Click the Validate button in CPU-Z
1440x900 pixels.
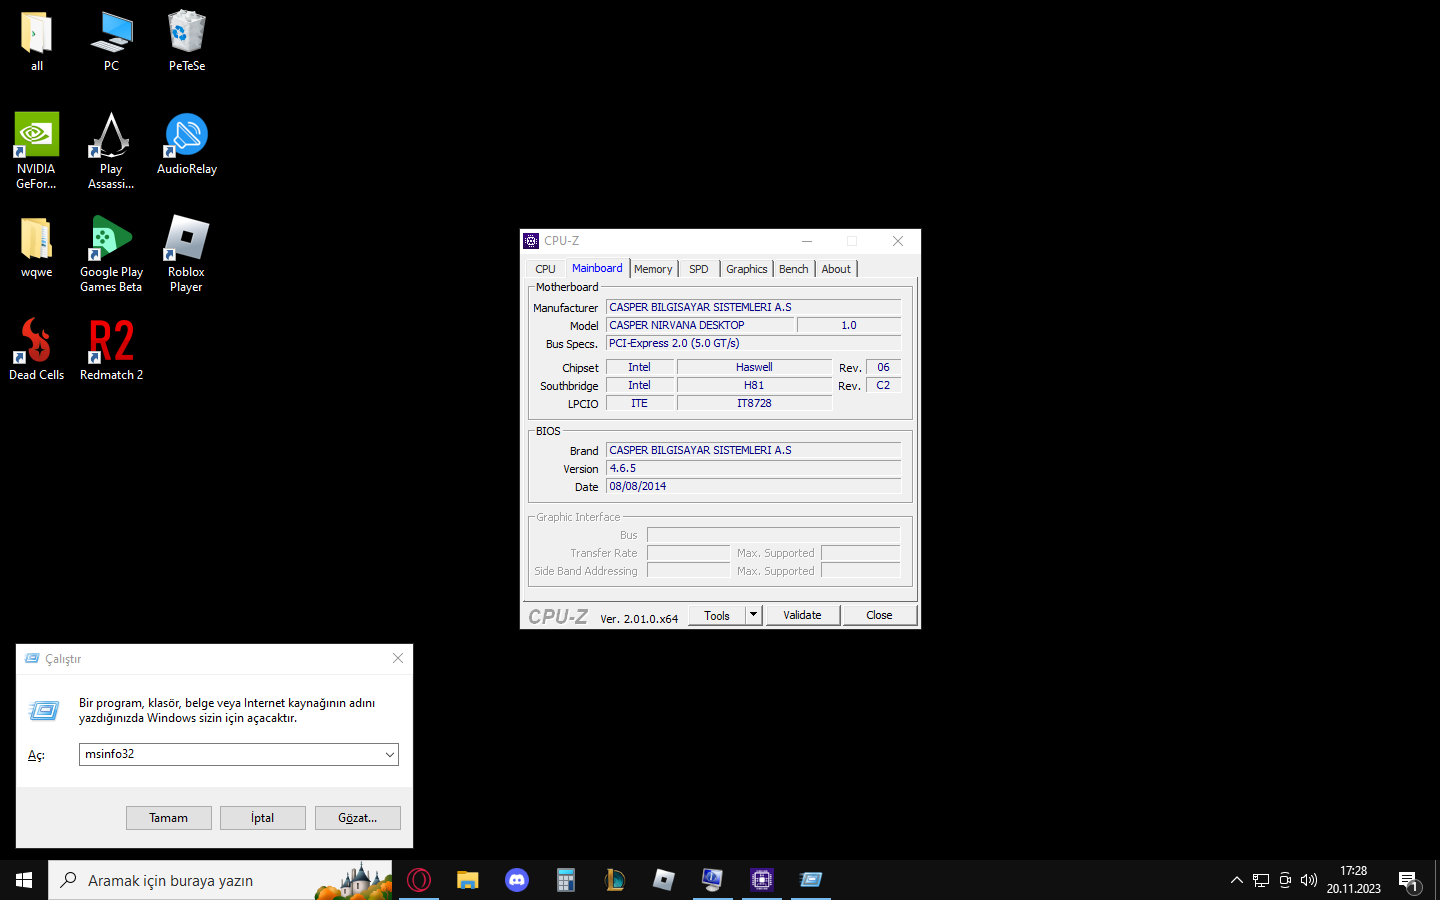[802, 615]
